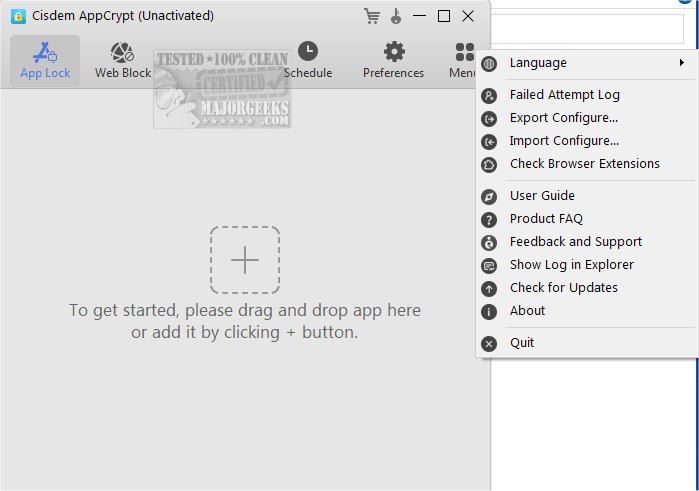Screen dimensions: 699x491
Task: Click the Show Log in Explorer icon
Action: coord(489,266)
